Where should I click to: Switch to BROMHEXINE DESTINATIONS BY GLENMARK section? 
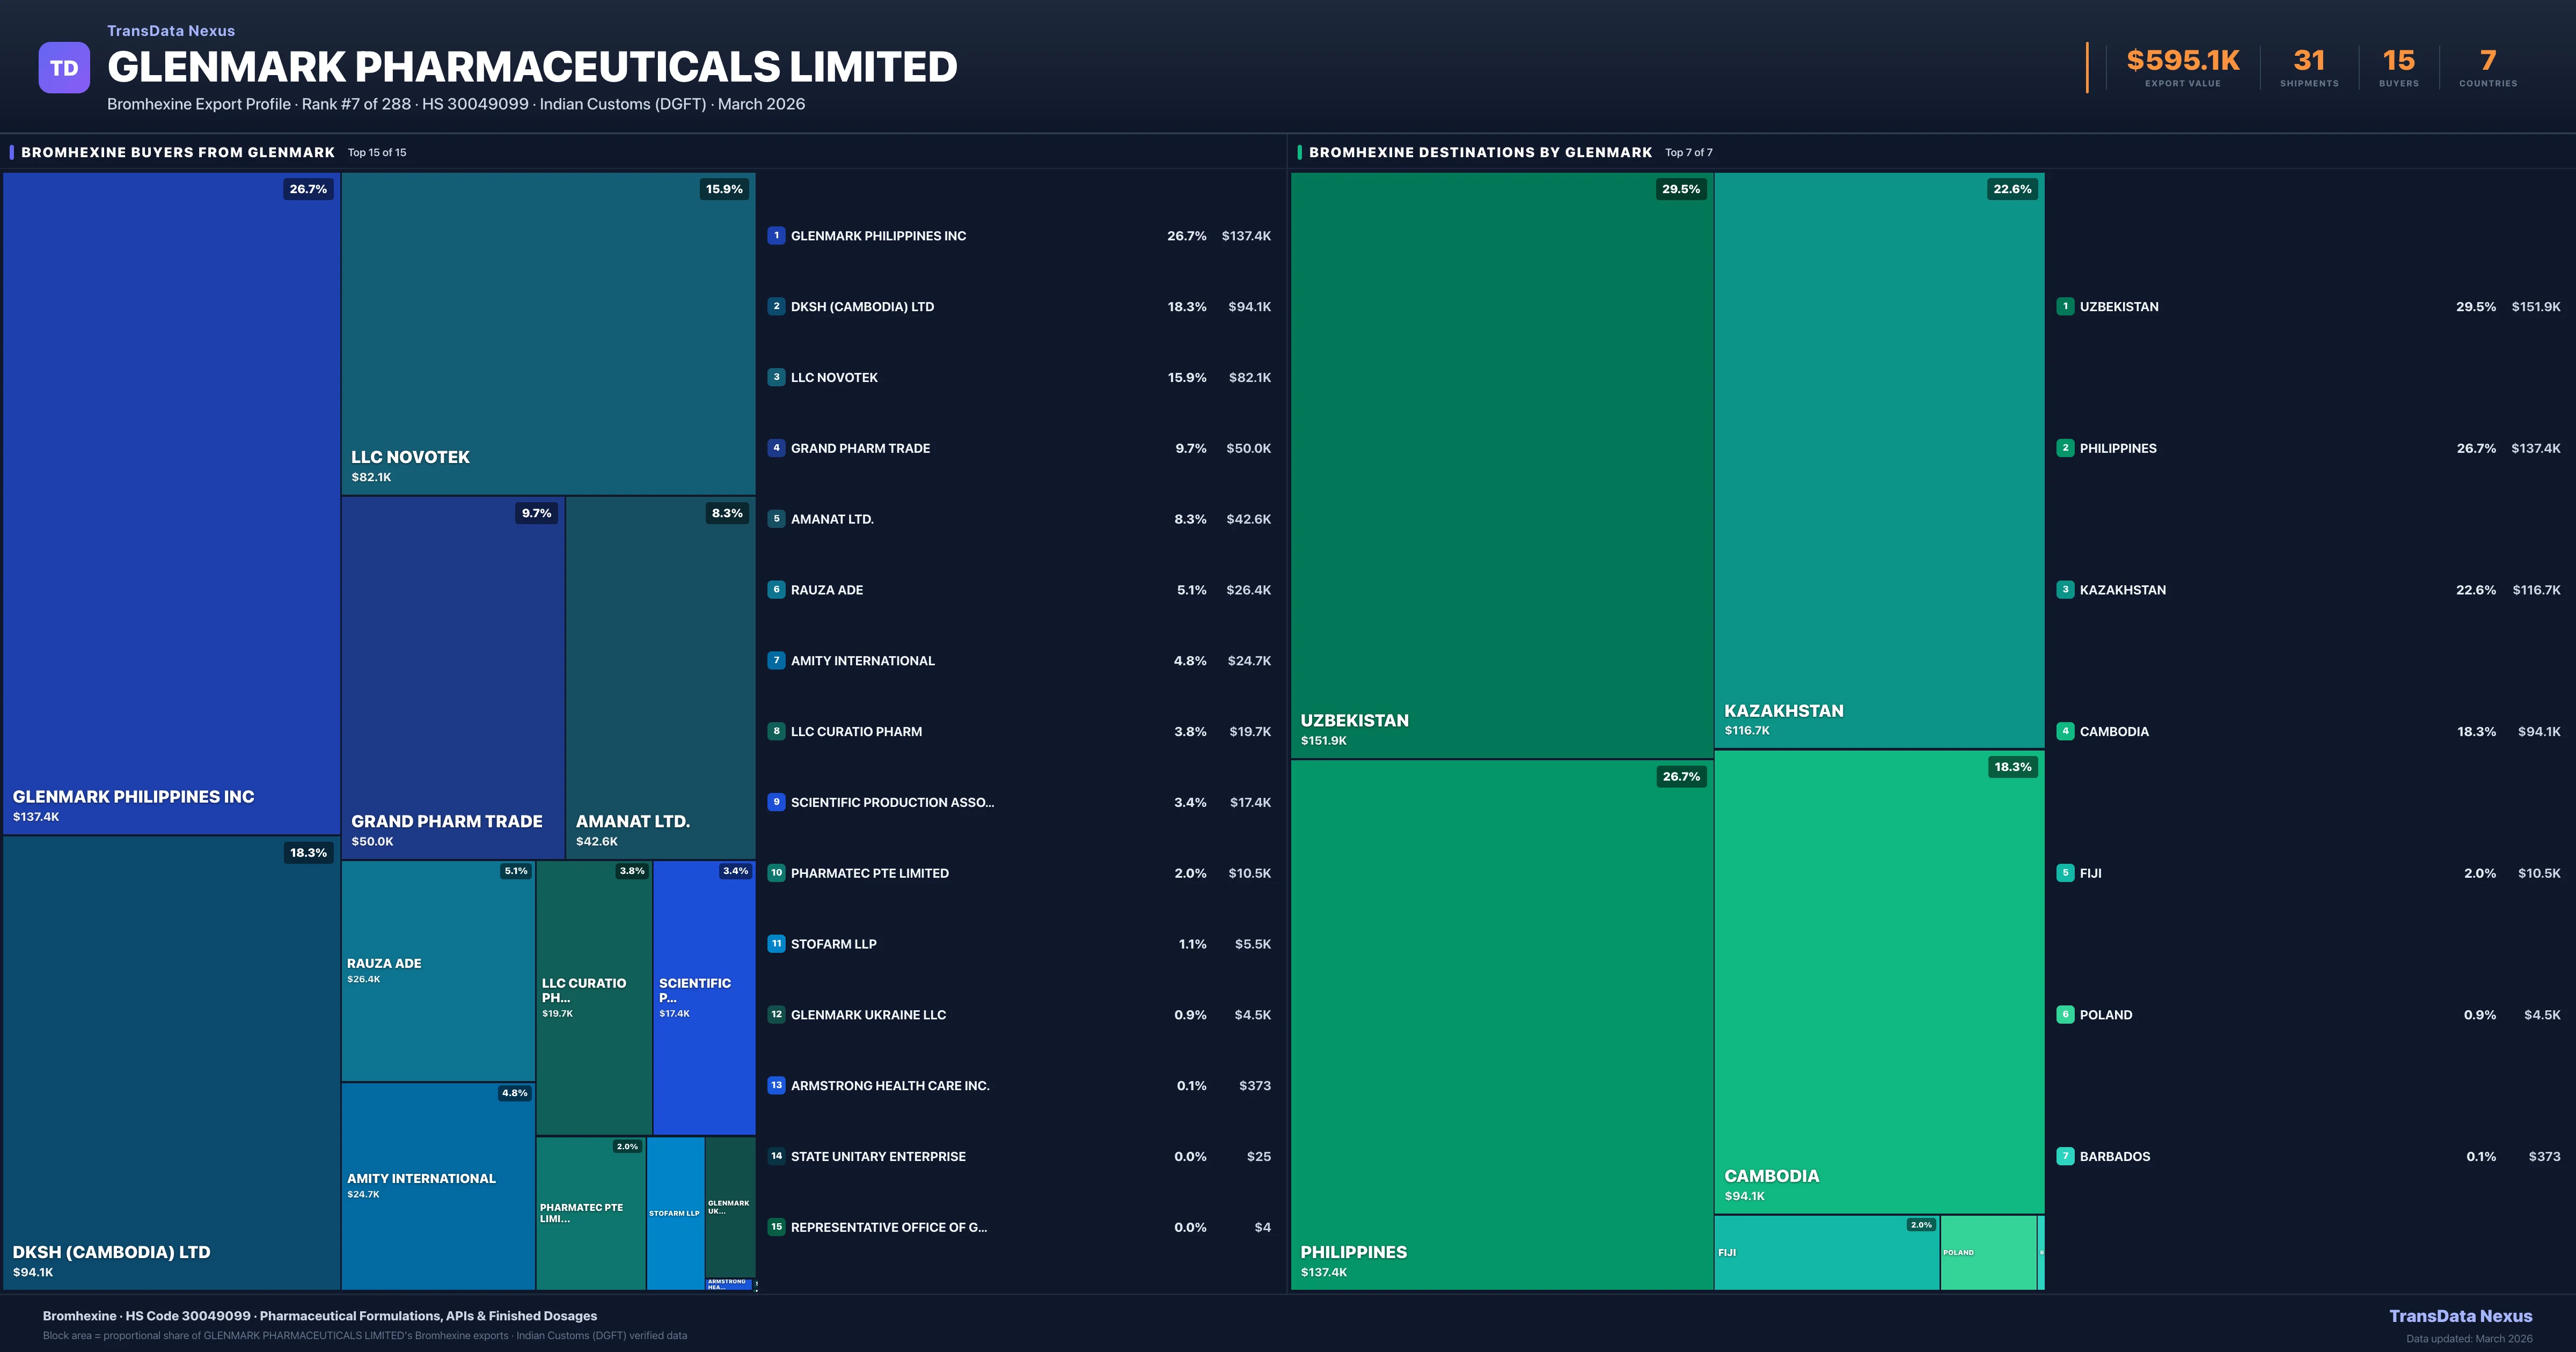(x=1482, y=152)
